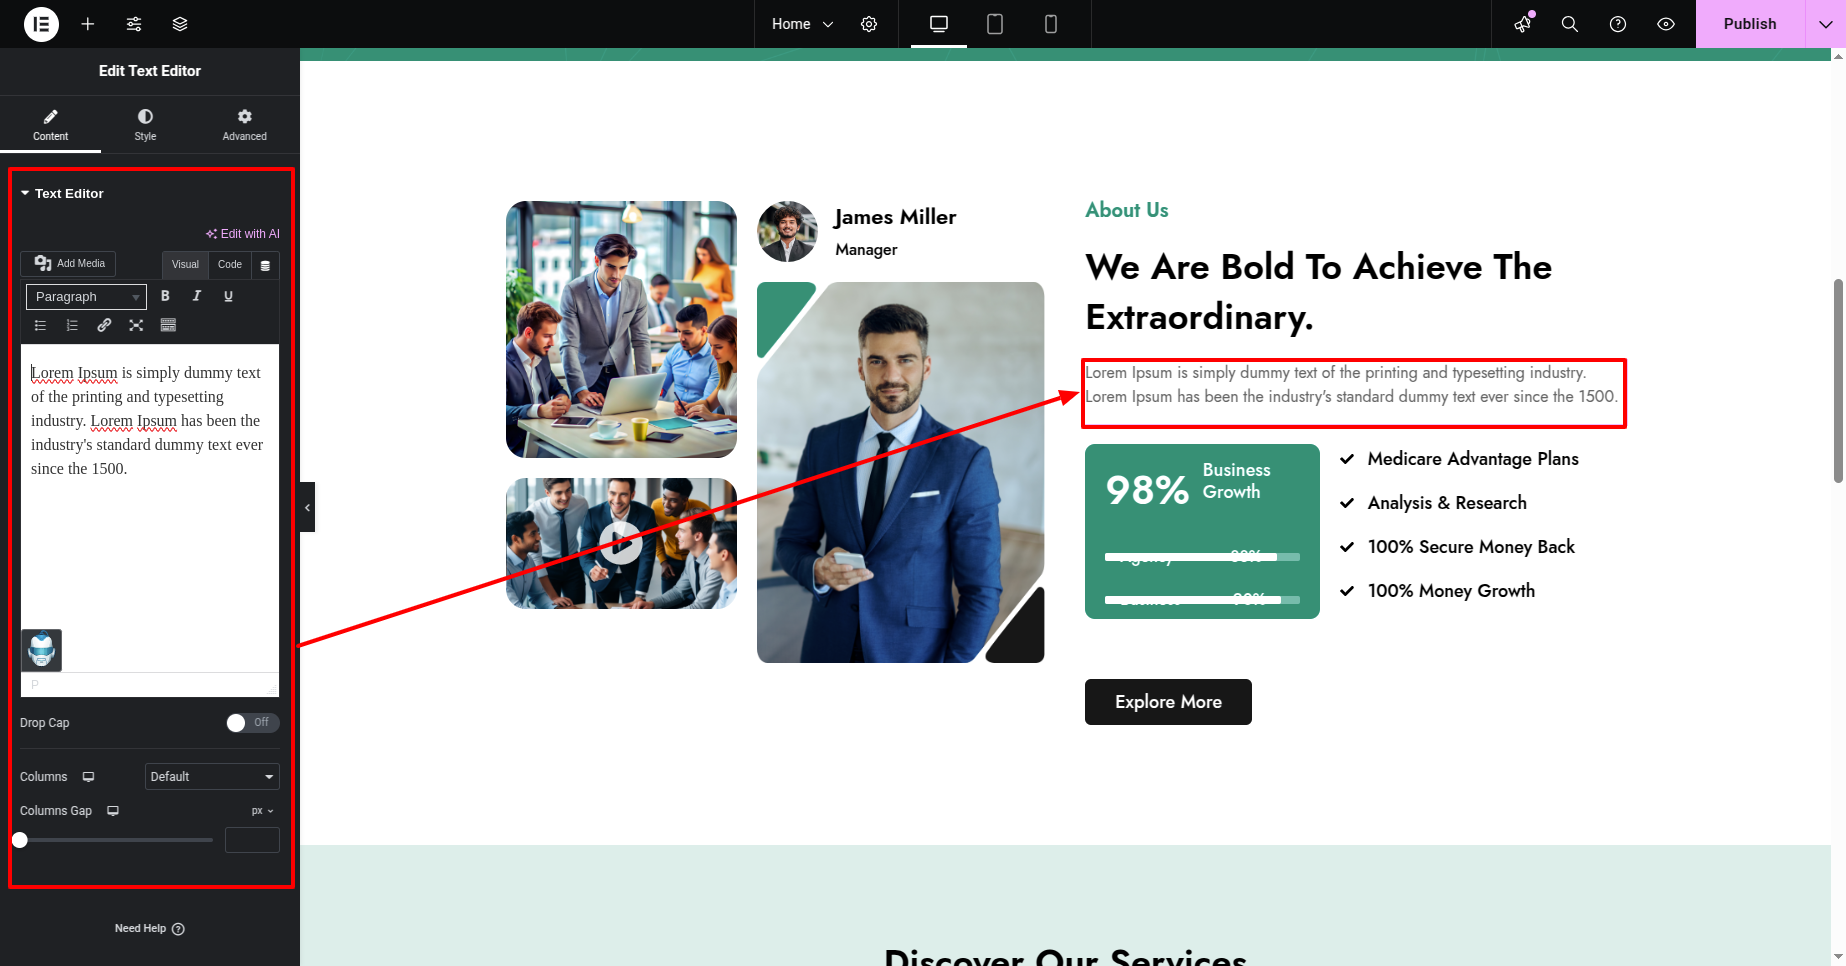The width and height of the screenshot is (1846, 966).
Task: Select 'We Are Bold To Achieve' heading
Action: [x=1319, y=291]
